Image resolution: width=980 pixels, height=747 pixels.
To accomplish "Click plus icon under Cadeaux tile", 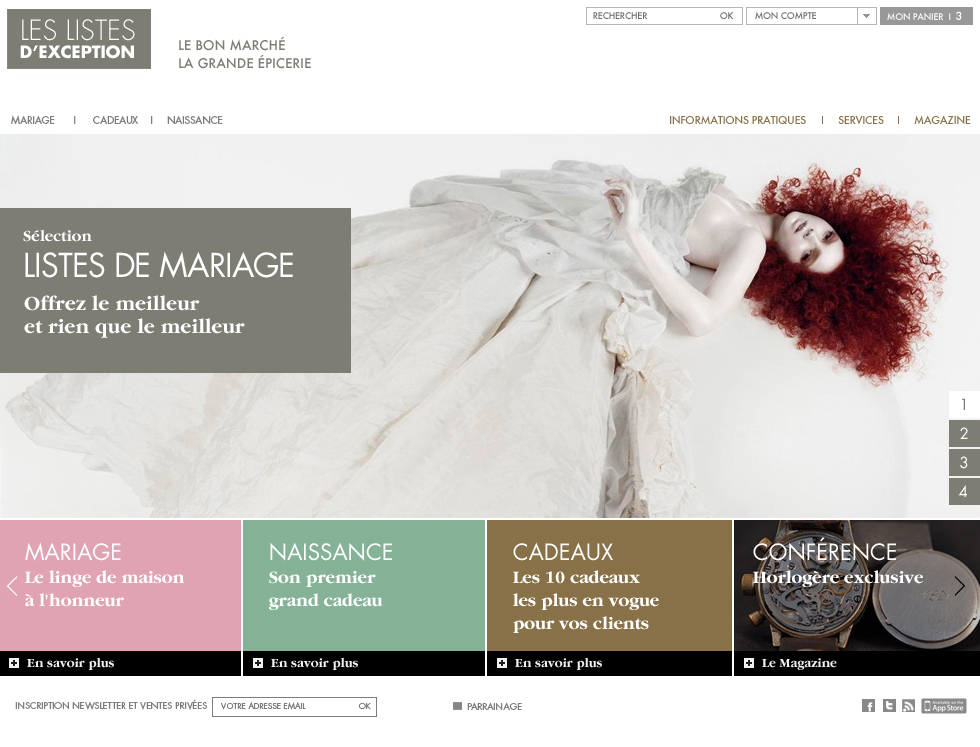I will click(x=501, y=663).
